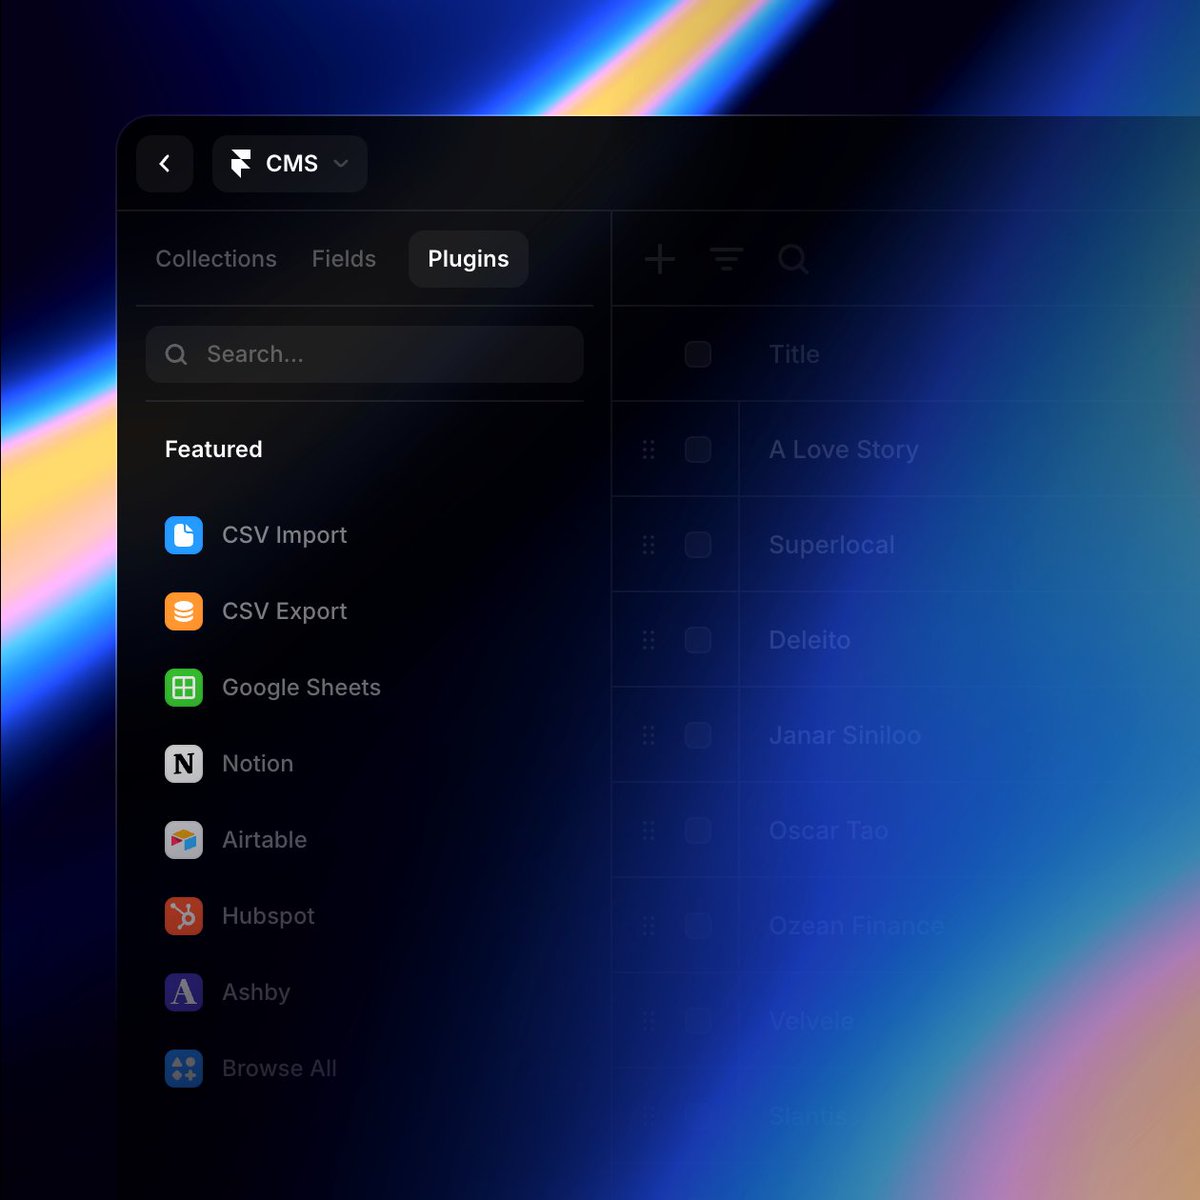
Task: Open the Ashby plugin label
Action: pyautogui.click(x=256, y=992)
